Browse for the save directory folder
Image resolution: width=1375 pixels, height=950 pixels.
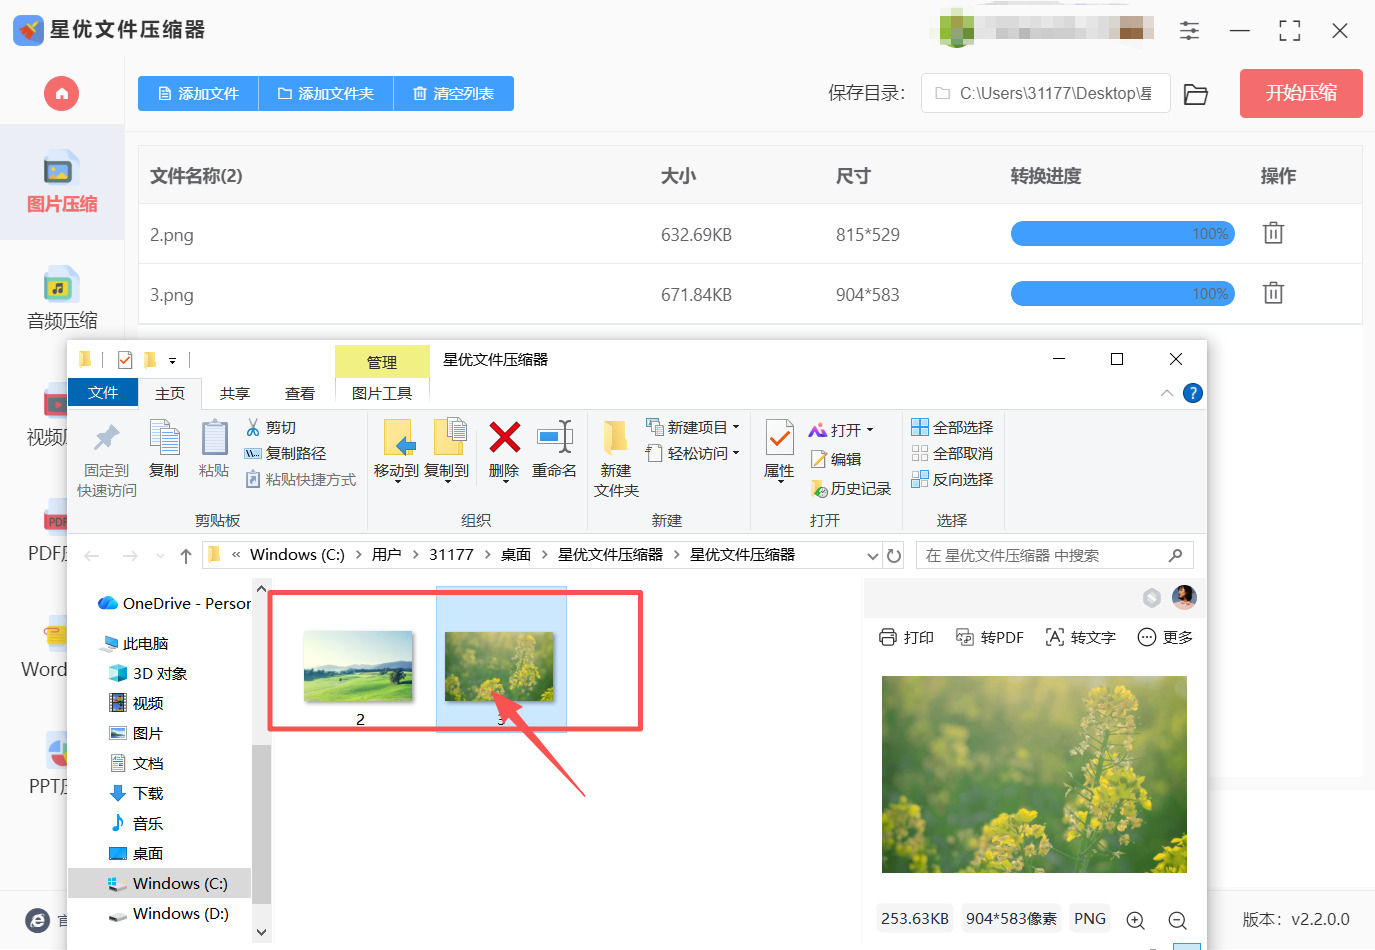pyautogui.click(x=1196, y=94)
